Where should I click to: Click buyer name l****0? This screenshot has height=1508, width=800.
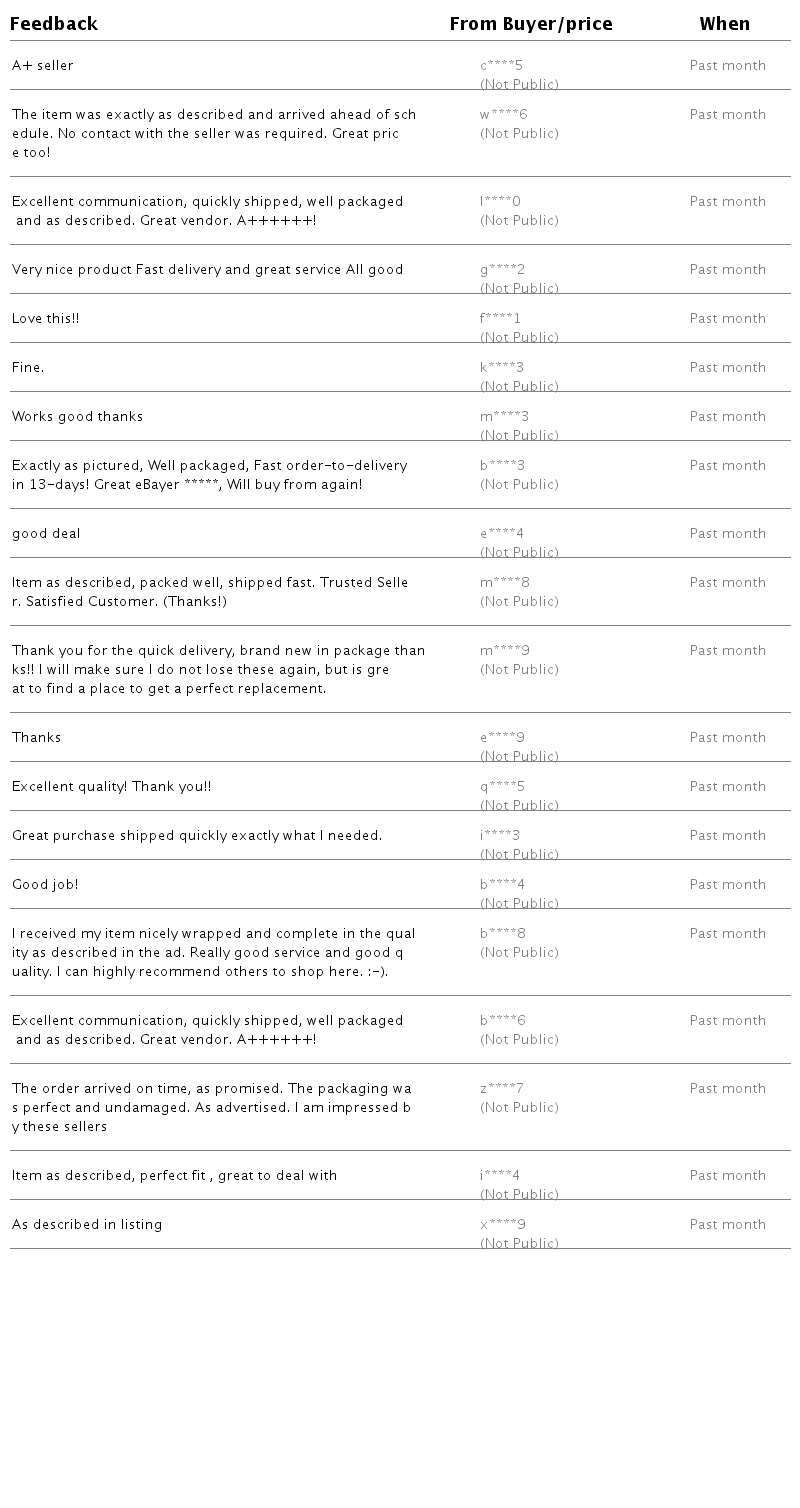pos(500,202)
